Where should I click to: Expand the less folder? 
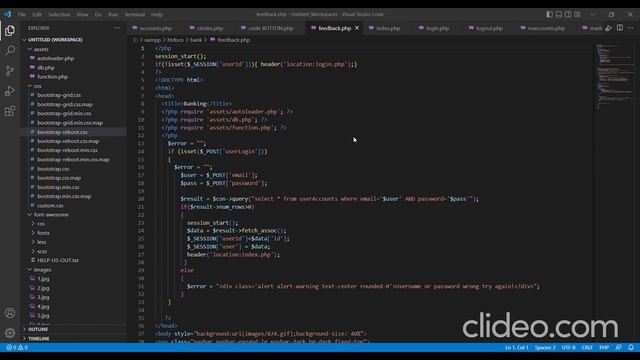[x=73, y=242]
